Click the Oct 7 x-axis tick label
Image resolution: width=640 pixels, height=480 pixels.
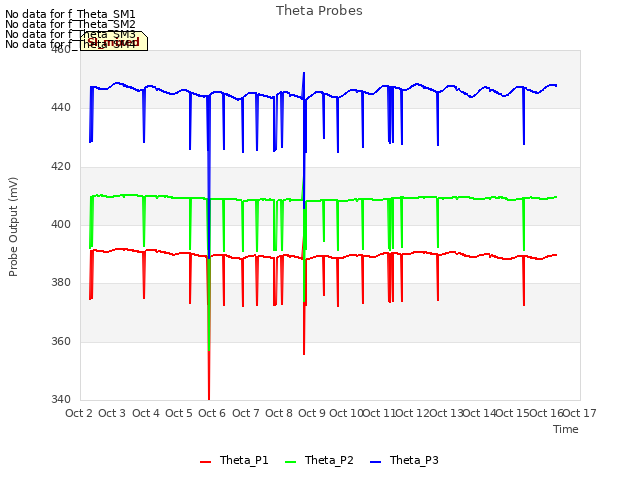coord(246,413)
